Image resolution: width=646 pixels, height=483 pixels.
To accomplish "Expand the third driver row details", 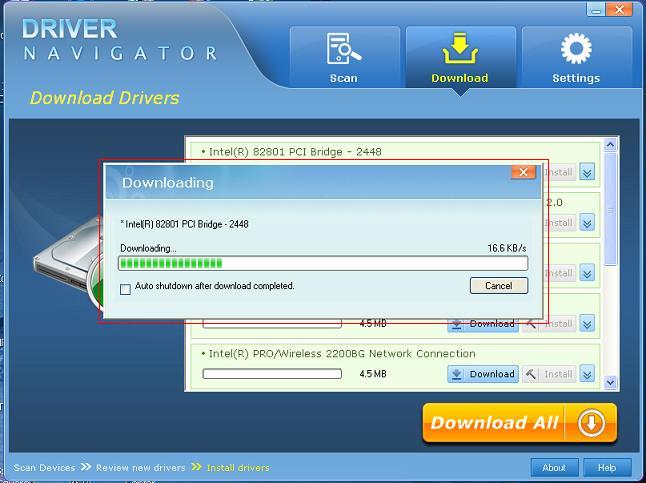I will [587, 273].
